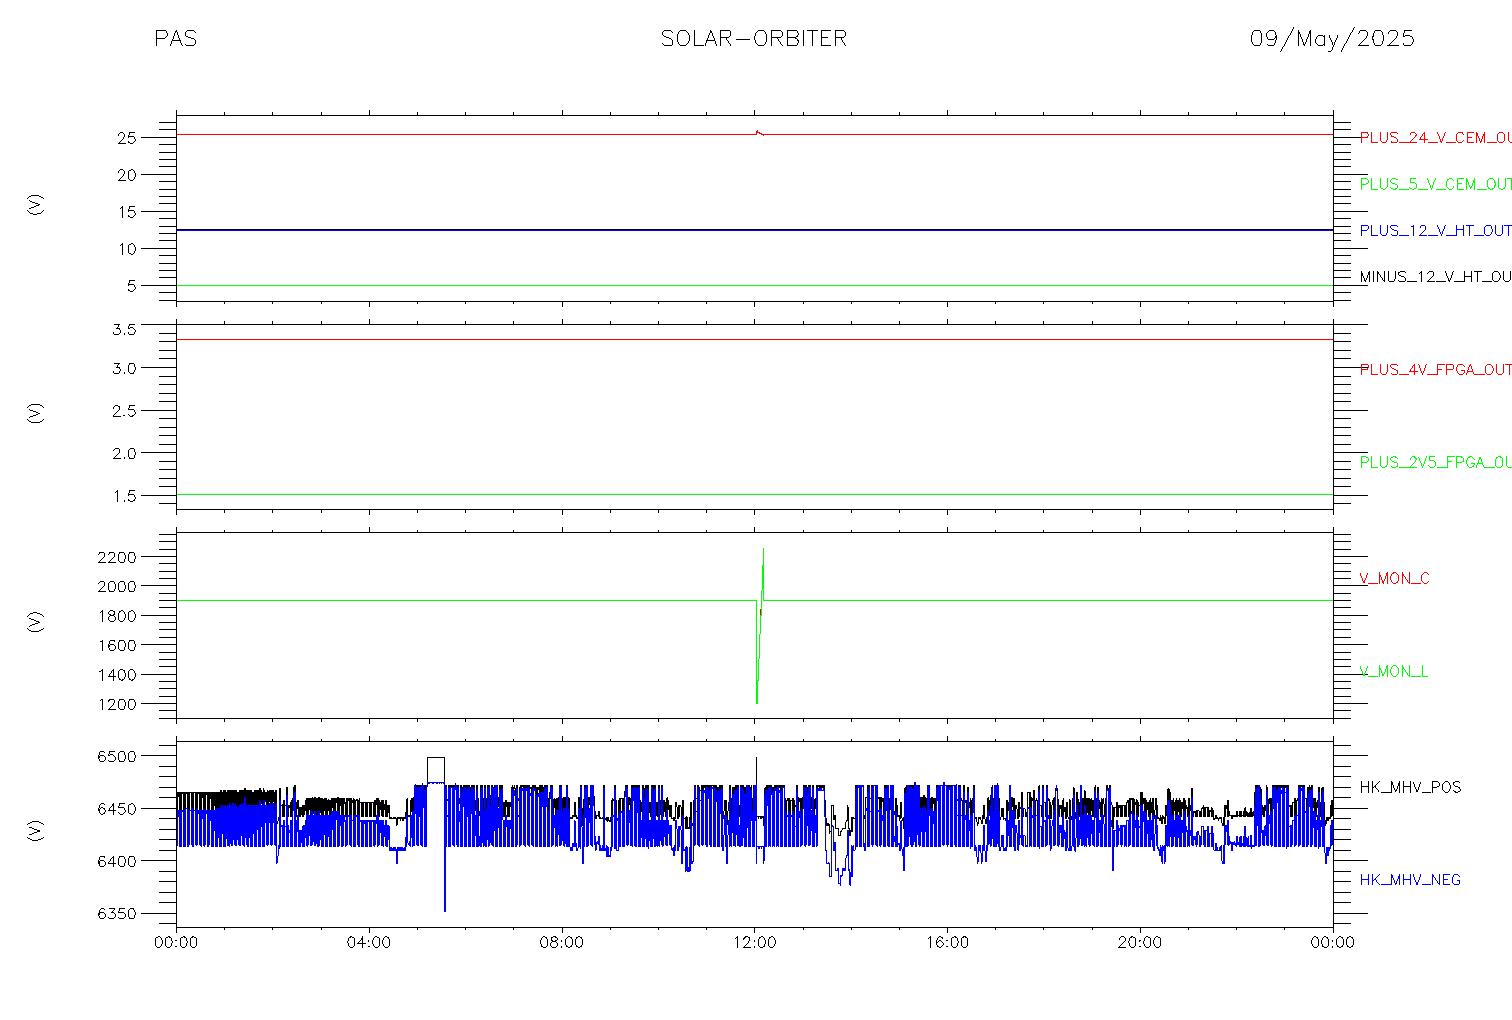The height and width of the screenshot is (1020, 1512).
Task: Click the 2.5 tick on FPGA panel axis
Action: (x=124, y=411)
